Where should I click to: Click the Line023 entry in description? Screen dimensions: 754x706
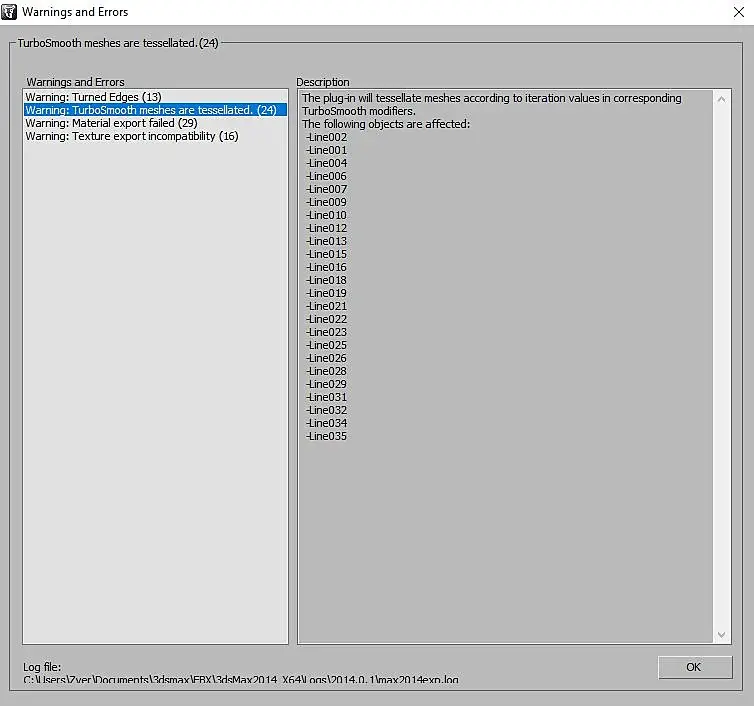coord(327,332)
